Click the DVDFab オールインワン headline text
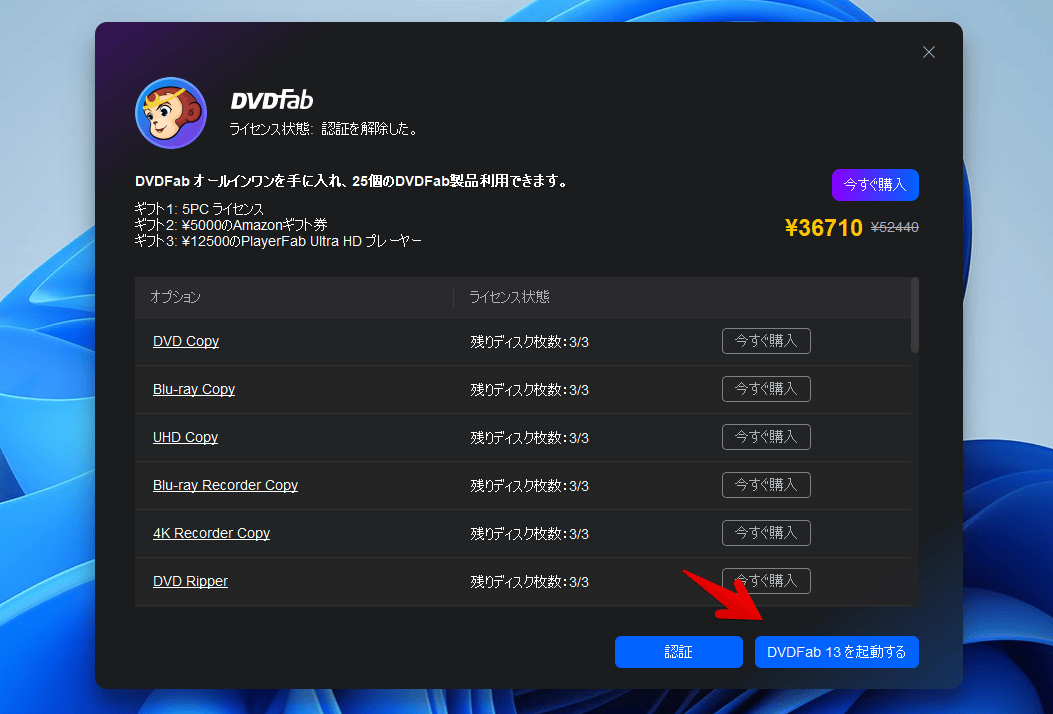The image size is (1053, 714). tap(352, 181)
